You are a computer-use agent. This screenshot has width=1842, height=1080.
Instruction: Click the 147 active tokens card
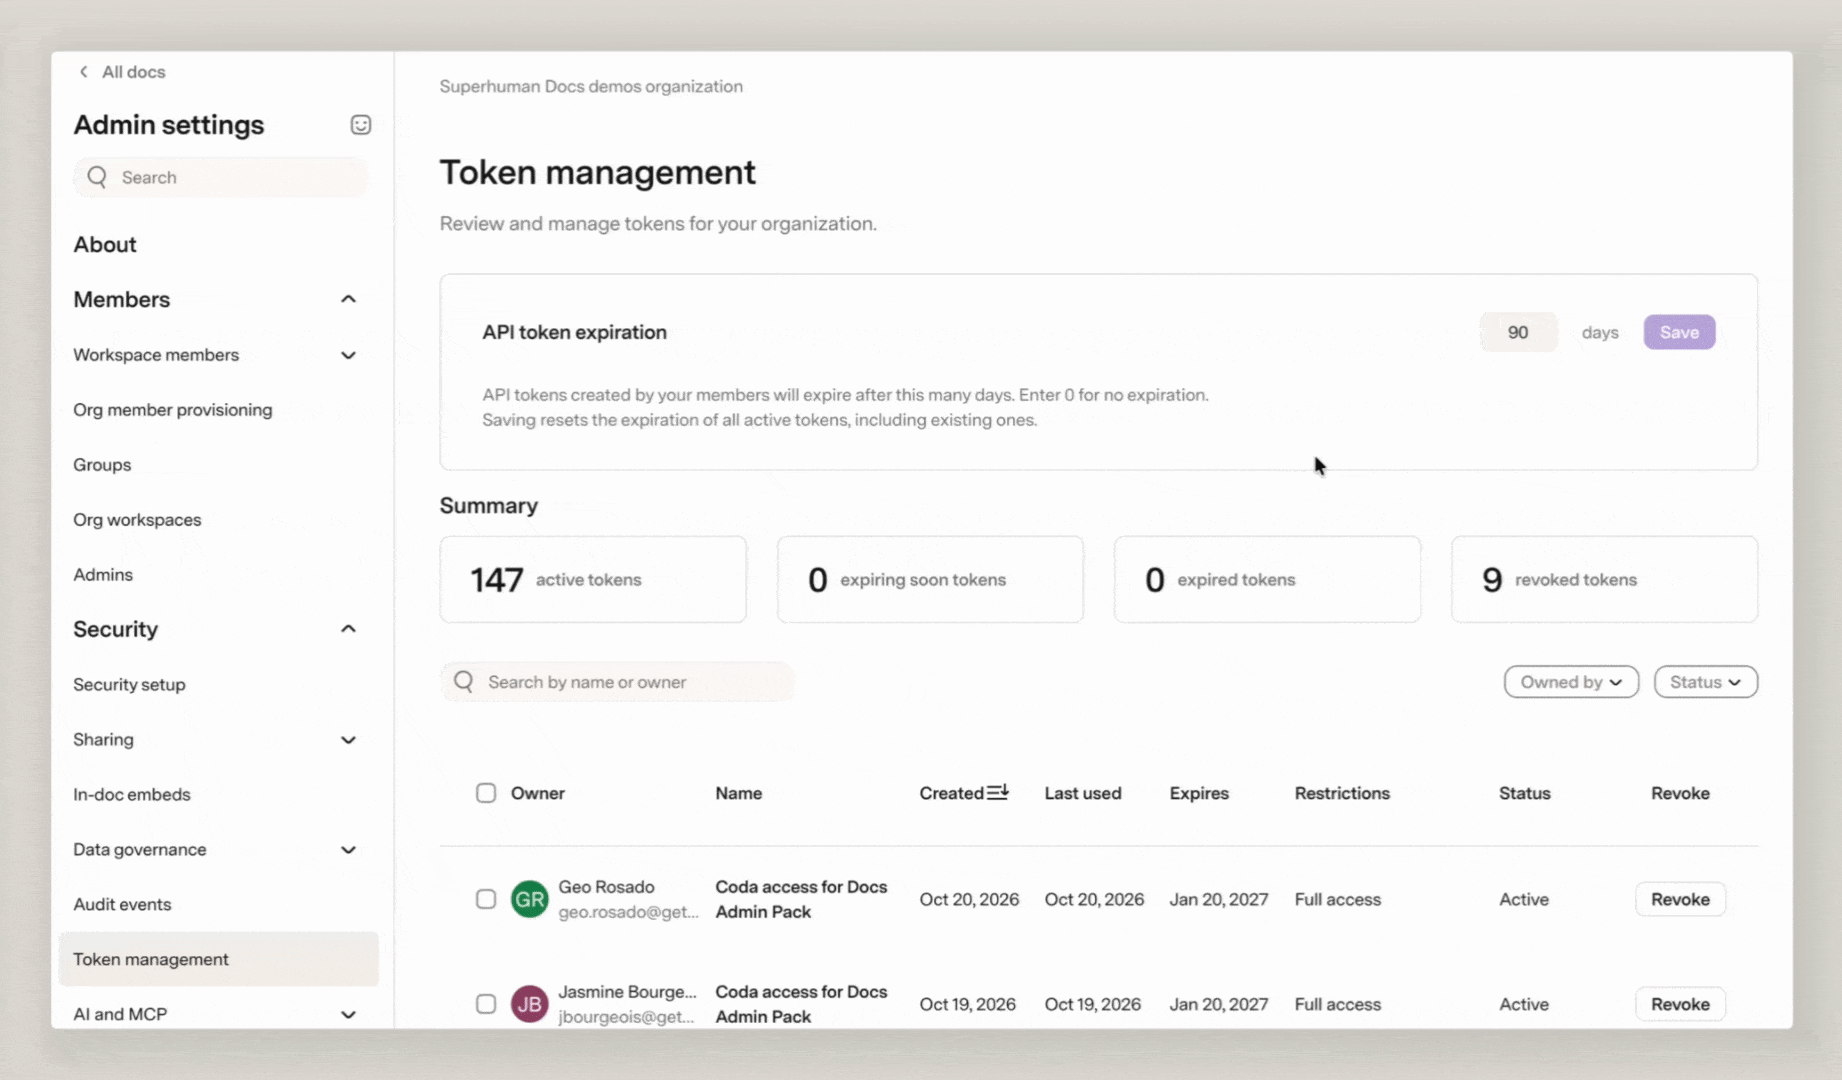[x=593, y=580]
